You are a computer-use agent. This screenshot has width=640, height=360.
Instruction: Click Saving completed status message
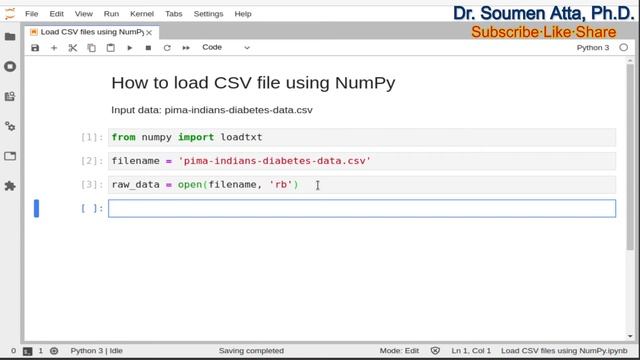pos(251,351)
